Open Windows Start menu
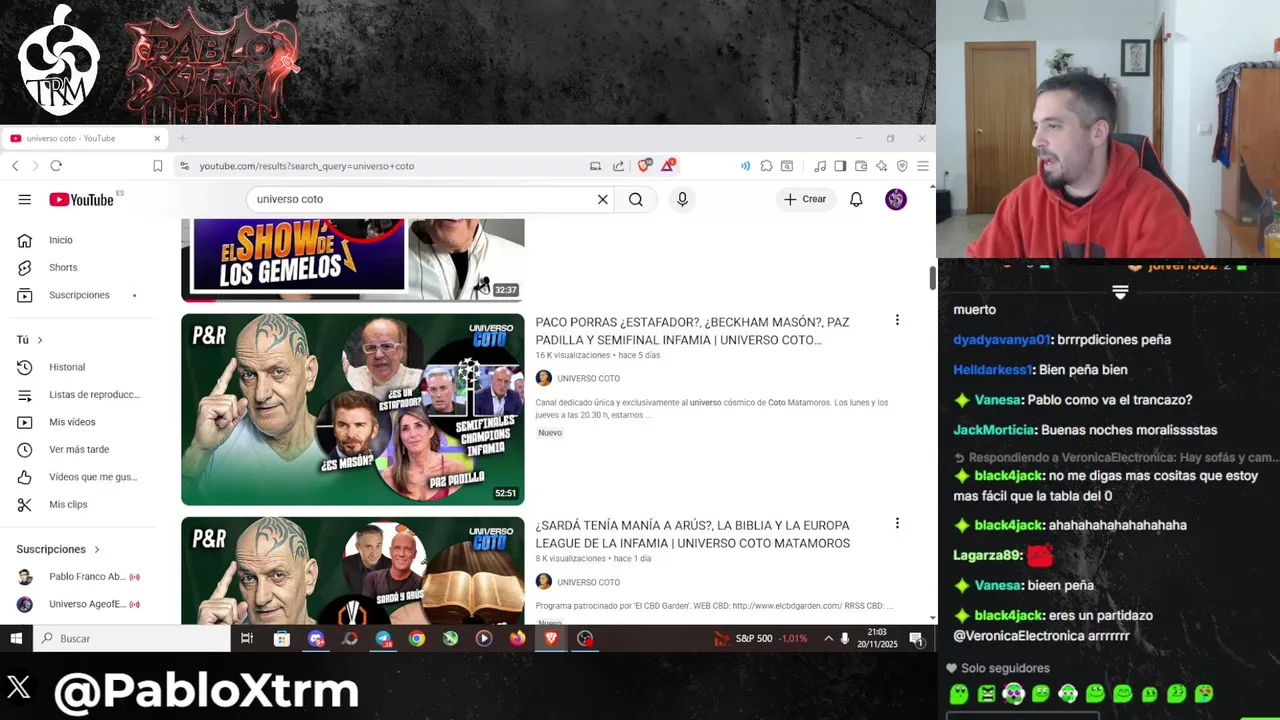The height and width of the screenshot is (720, 1280). 16,638
